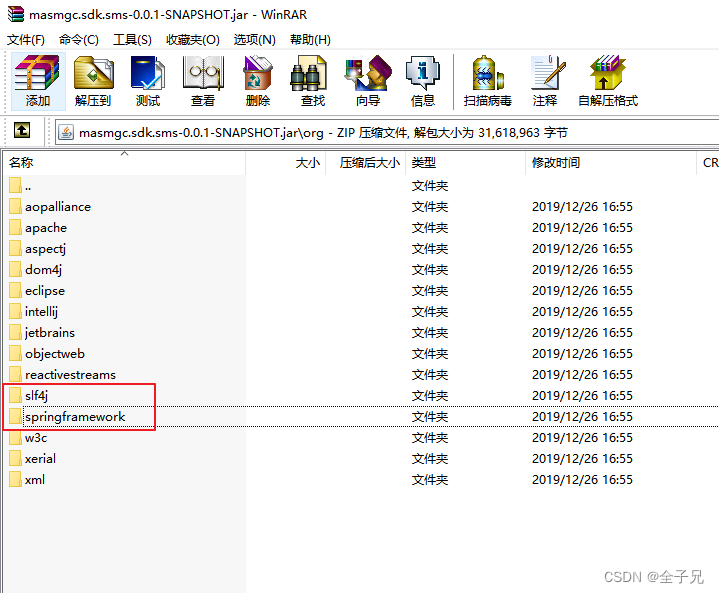Image resolution: width=719 pixels, height=593 pixels.
Task: Sort by Packed Size (压缩后大小) header
Action: [x=365, y=162]
